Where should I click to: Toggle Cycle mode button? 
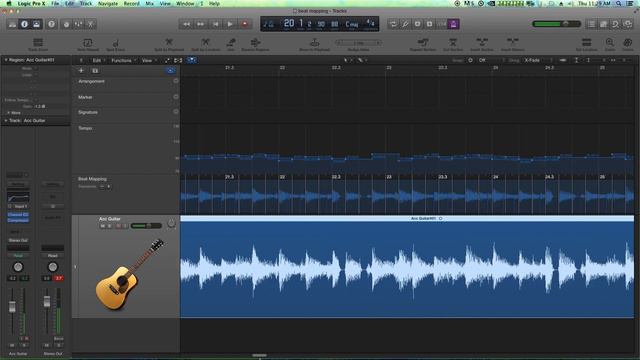click(x=393, y=24)
